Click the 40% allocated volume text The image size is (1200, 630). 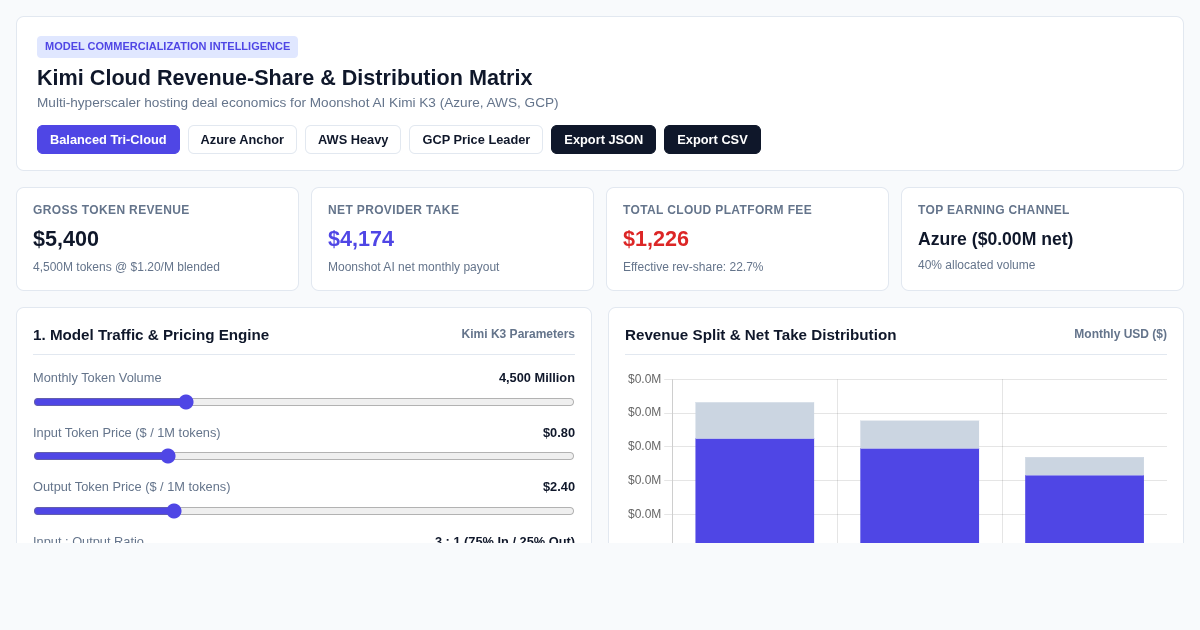pos(977,265)
